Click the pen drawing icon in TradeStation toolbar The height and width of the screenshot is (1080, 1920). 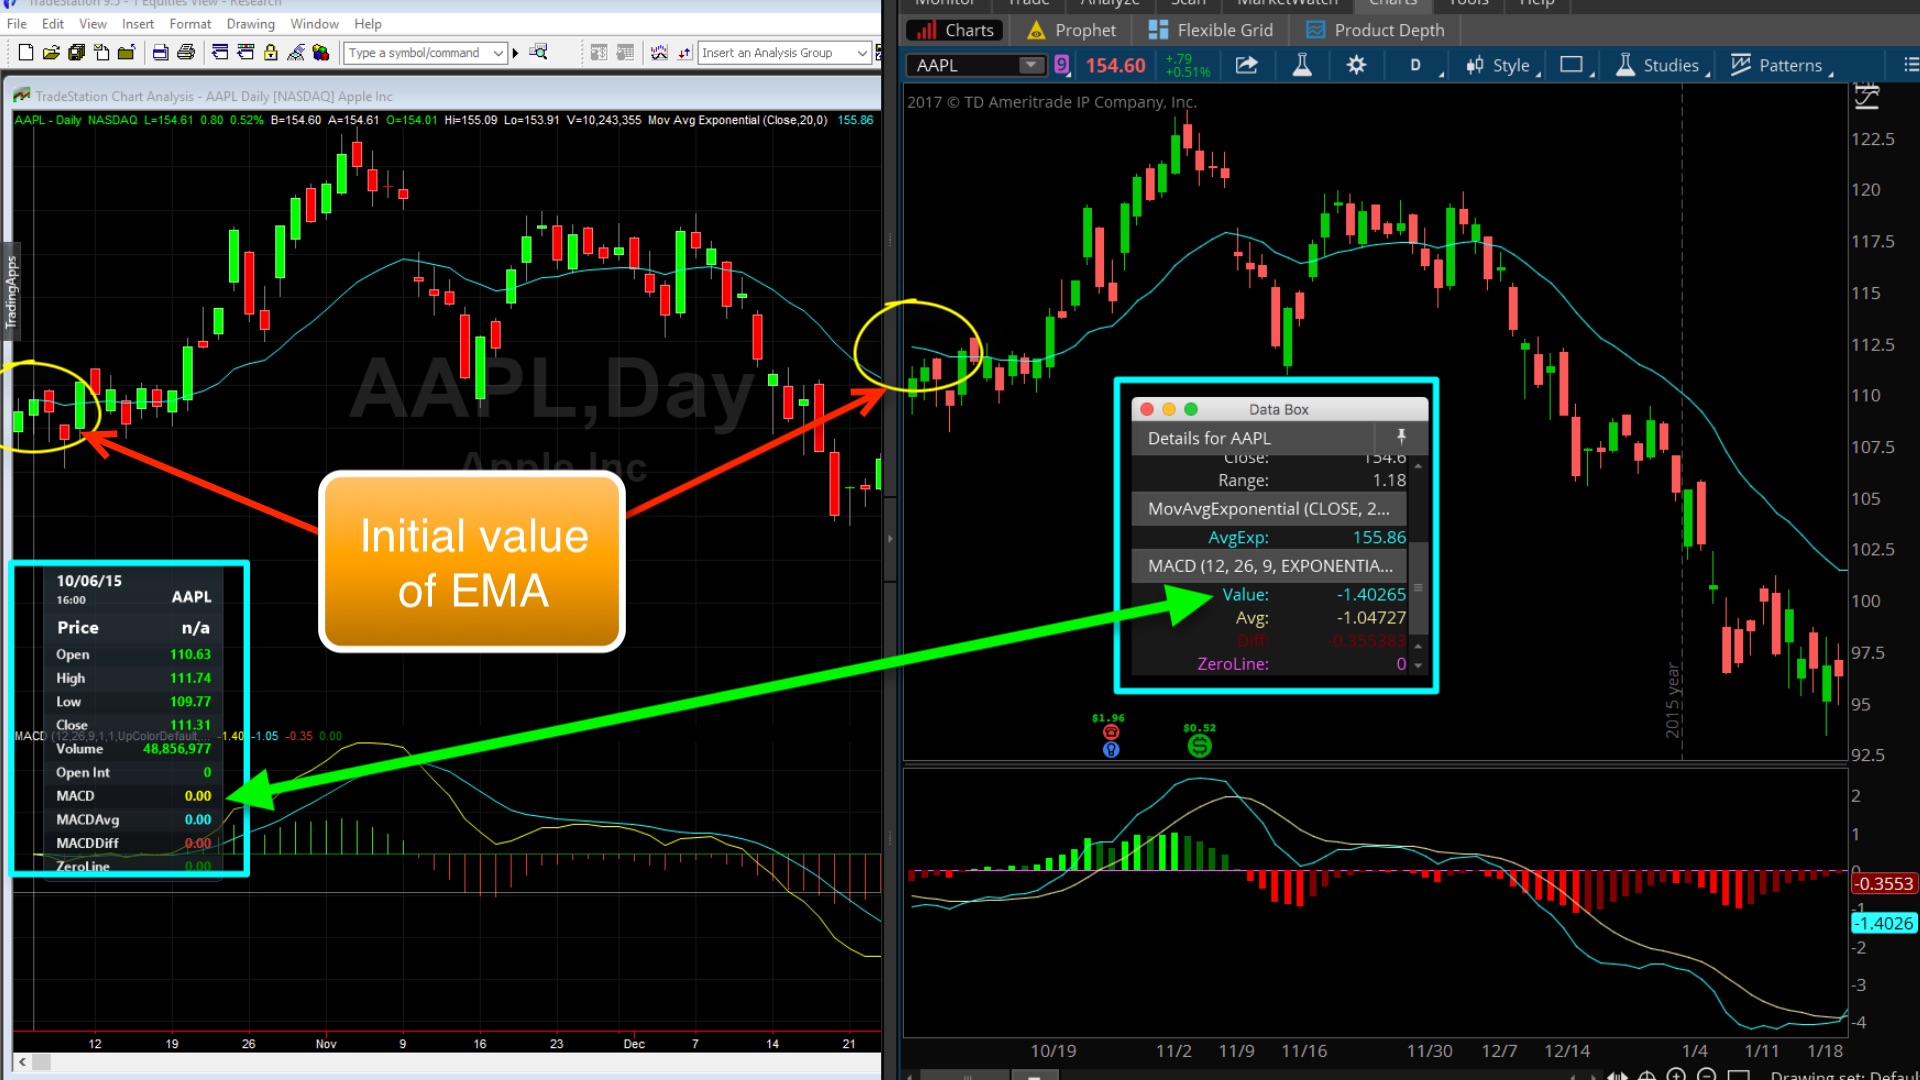[296, 53]
